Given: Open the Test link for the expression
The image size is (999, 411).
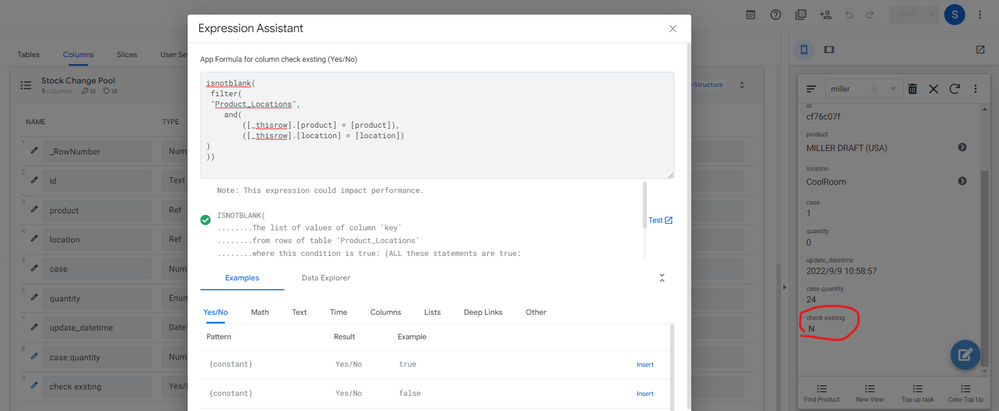Looking at the screenshot, I should pos(660,220).
